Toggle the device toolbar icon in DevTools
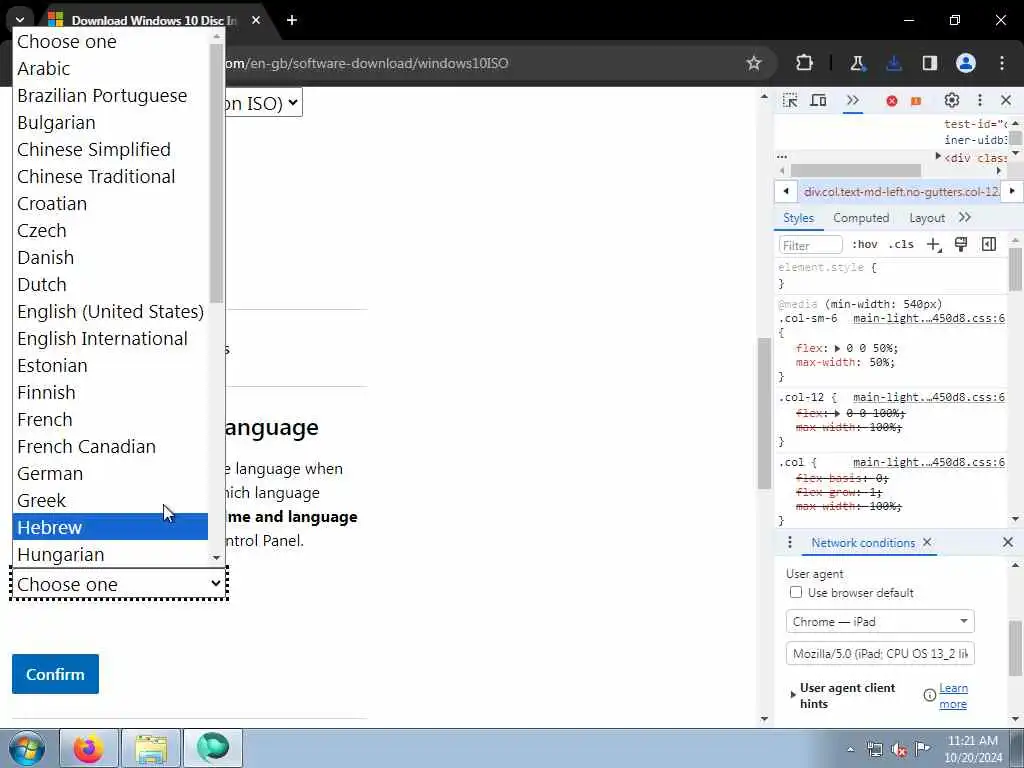1024x768 pixels. (818, 101)
